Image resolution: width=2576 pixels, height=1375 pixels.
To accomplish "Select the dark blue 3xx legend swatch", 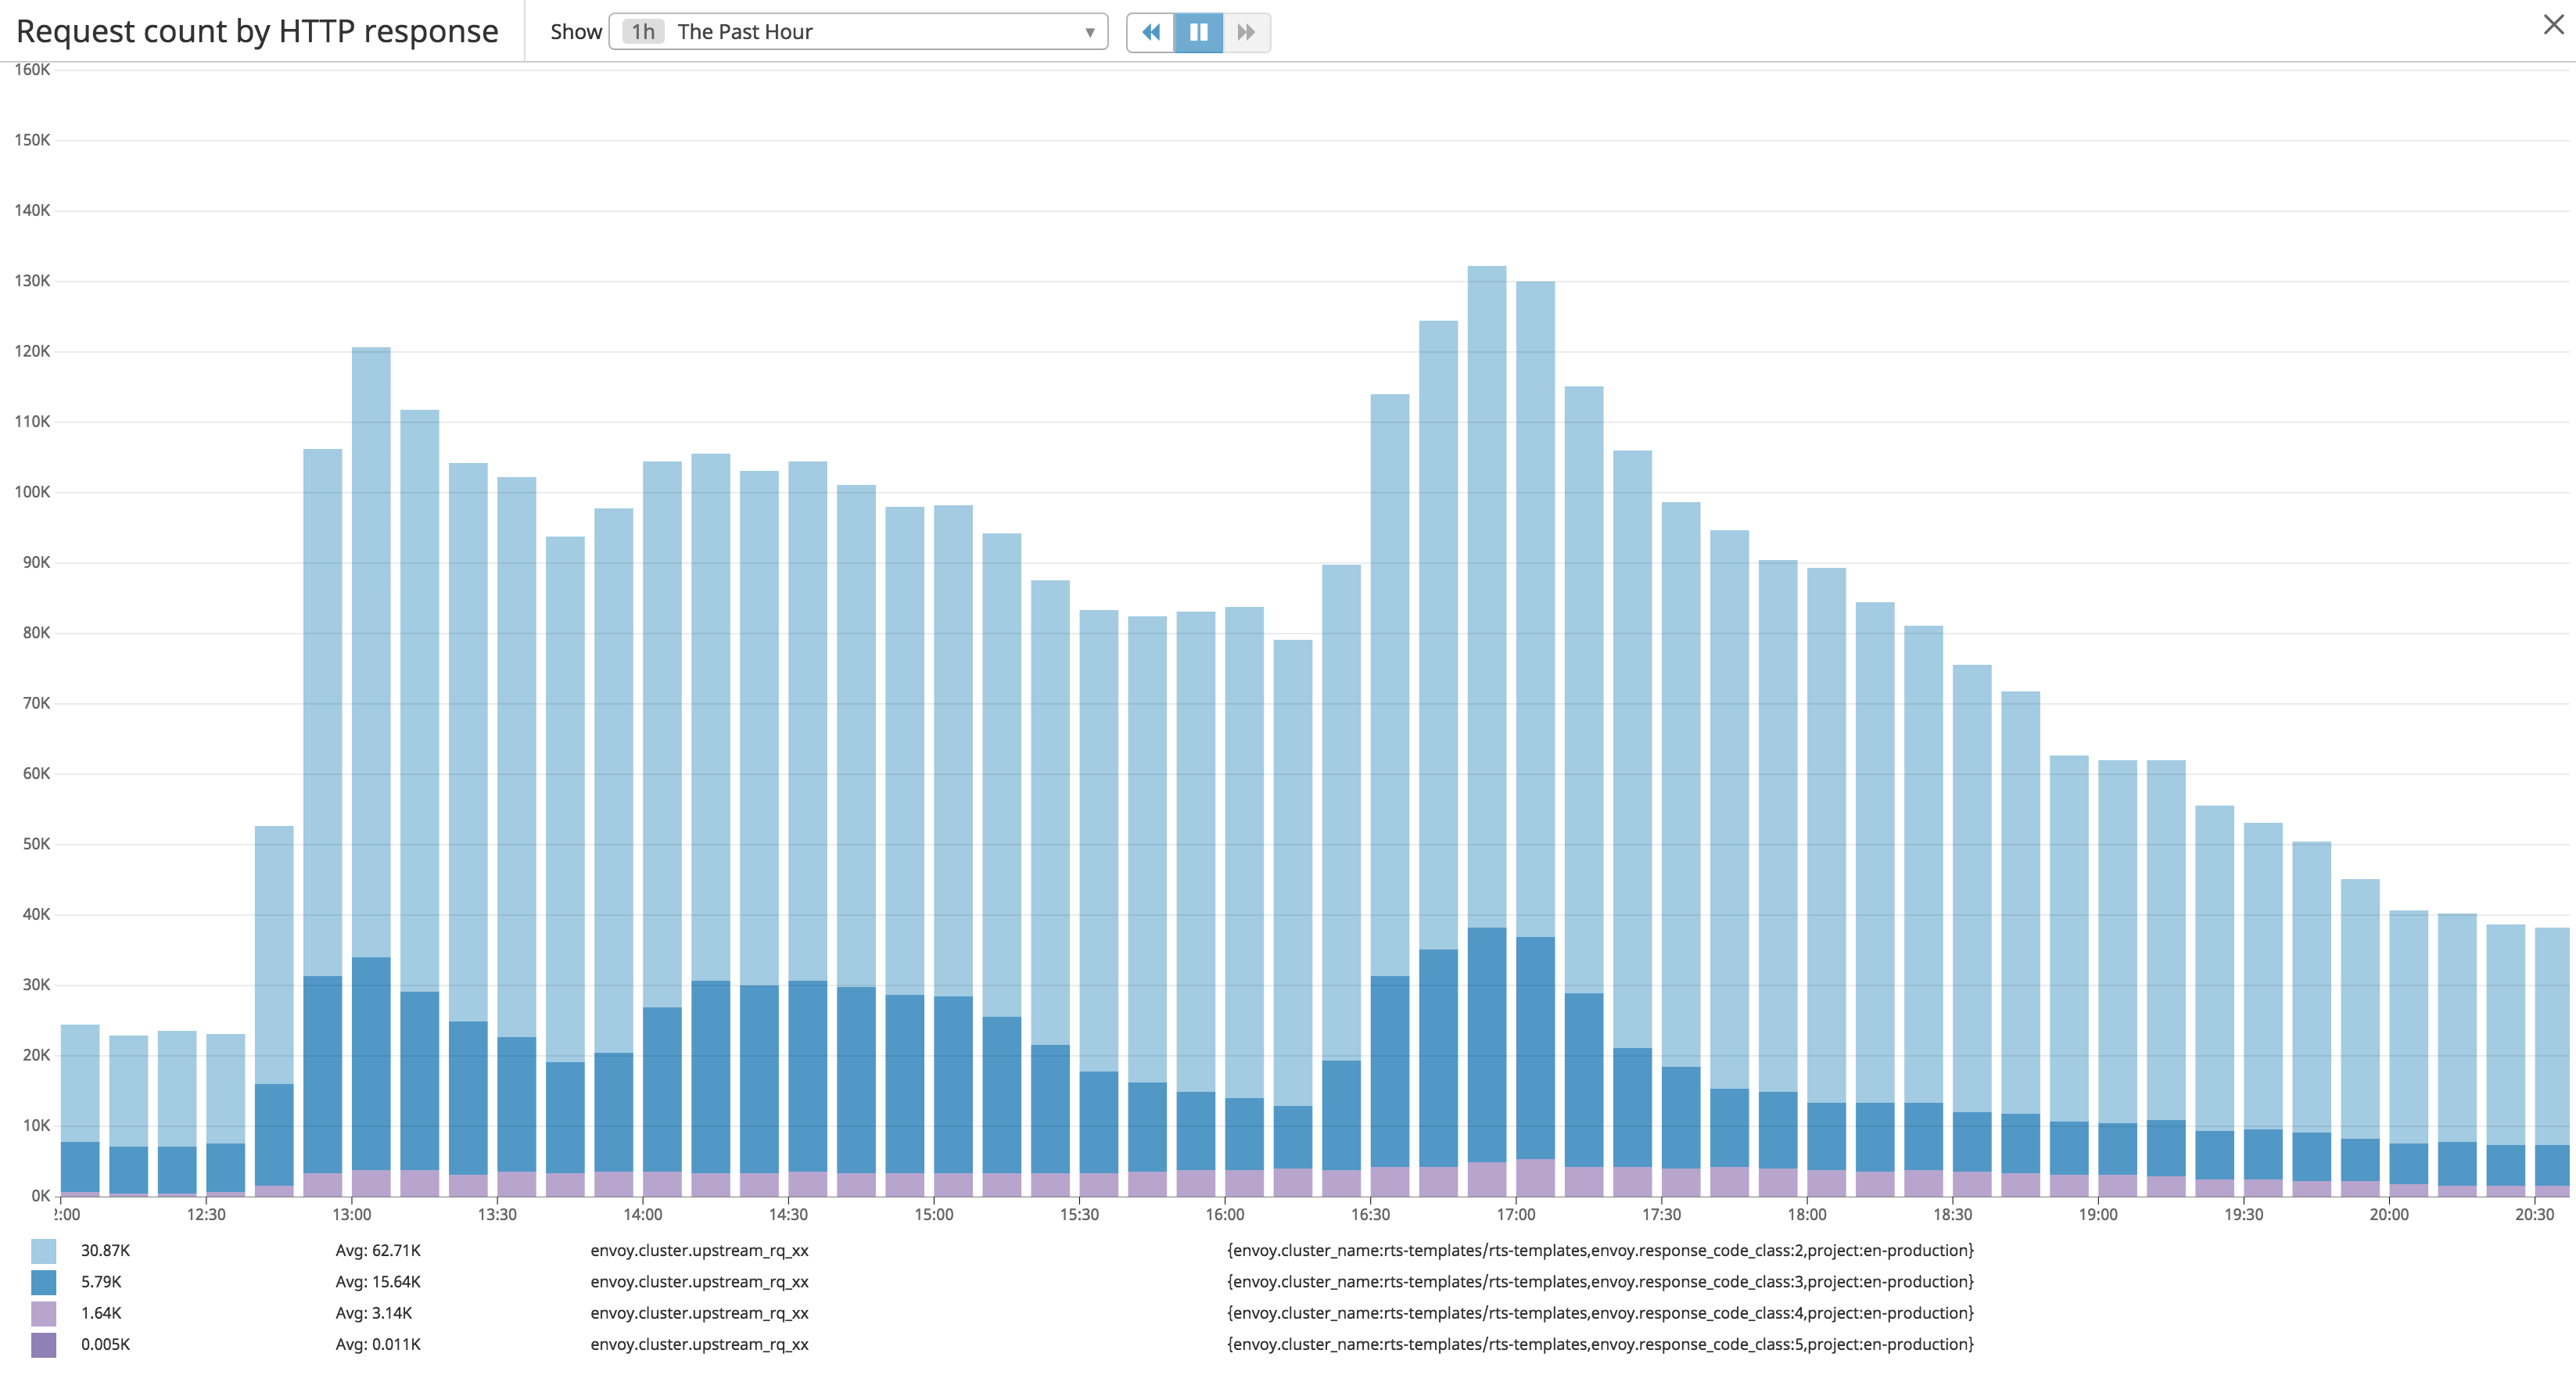I will (45, 1281).
